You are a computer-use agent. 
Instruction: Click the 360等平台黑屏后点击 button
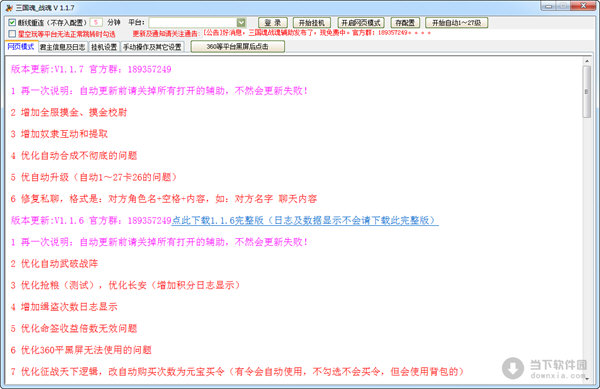click(238, 47)
